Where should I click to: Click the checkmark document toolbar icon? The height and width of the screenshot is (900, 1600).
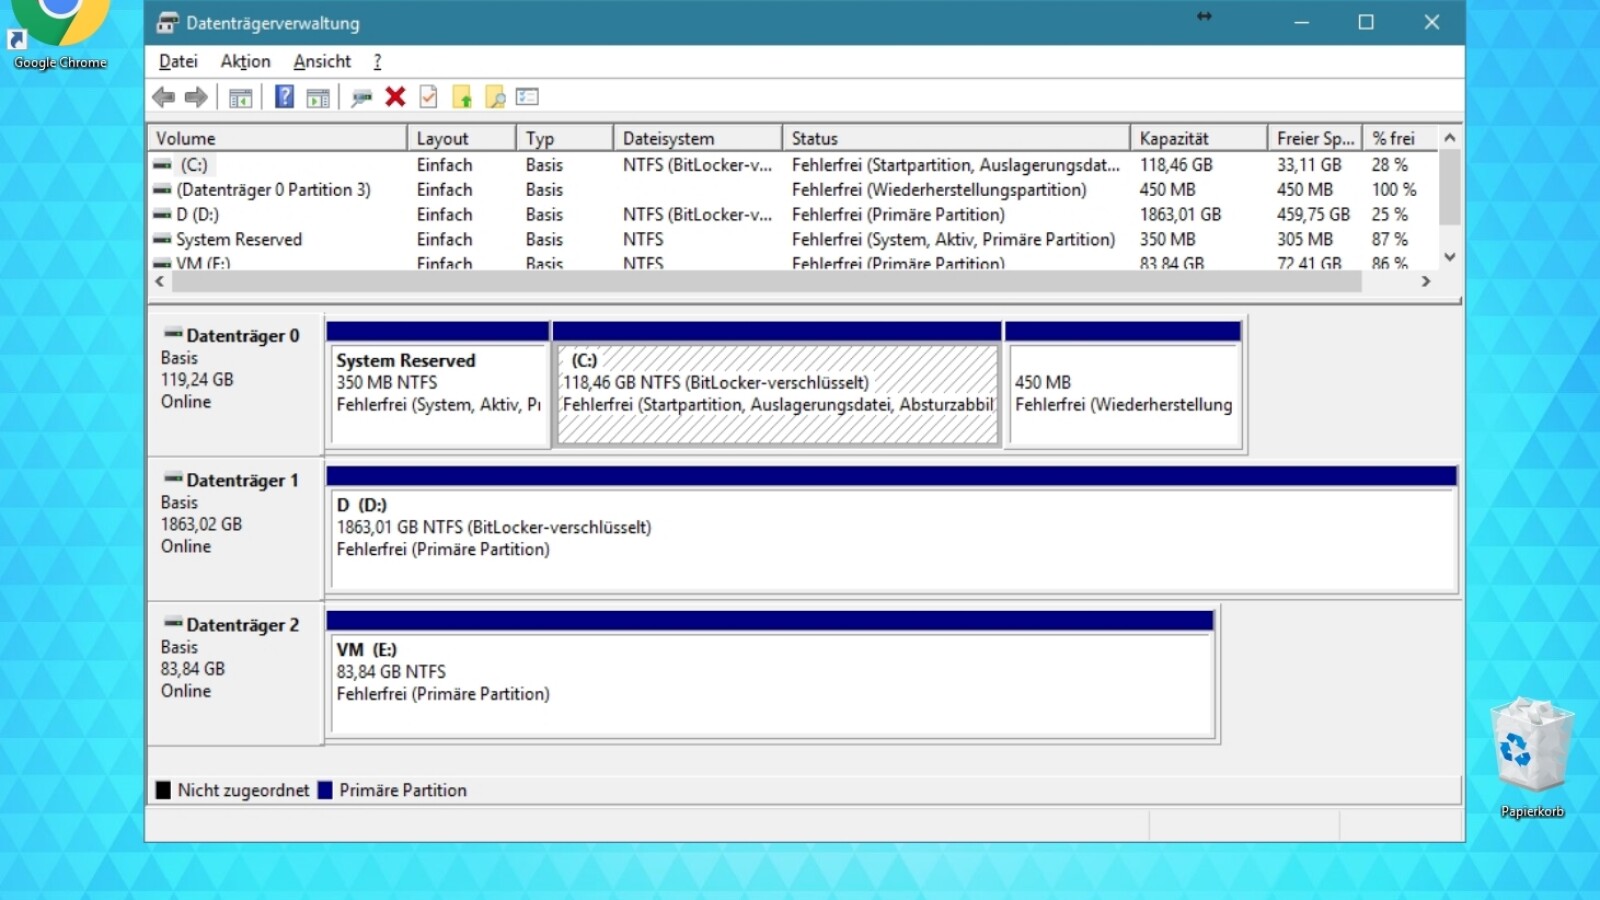428,96
